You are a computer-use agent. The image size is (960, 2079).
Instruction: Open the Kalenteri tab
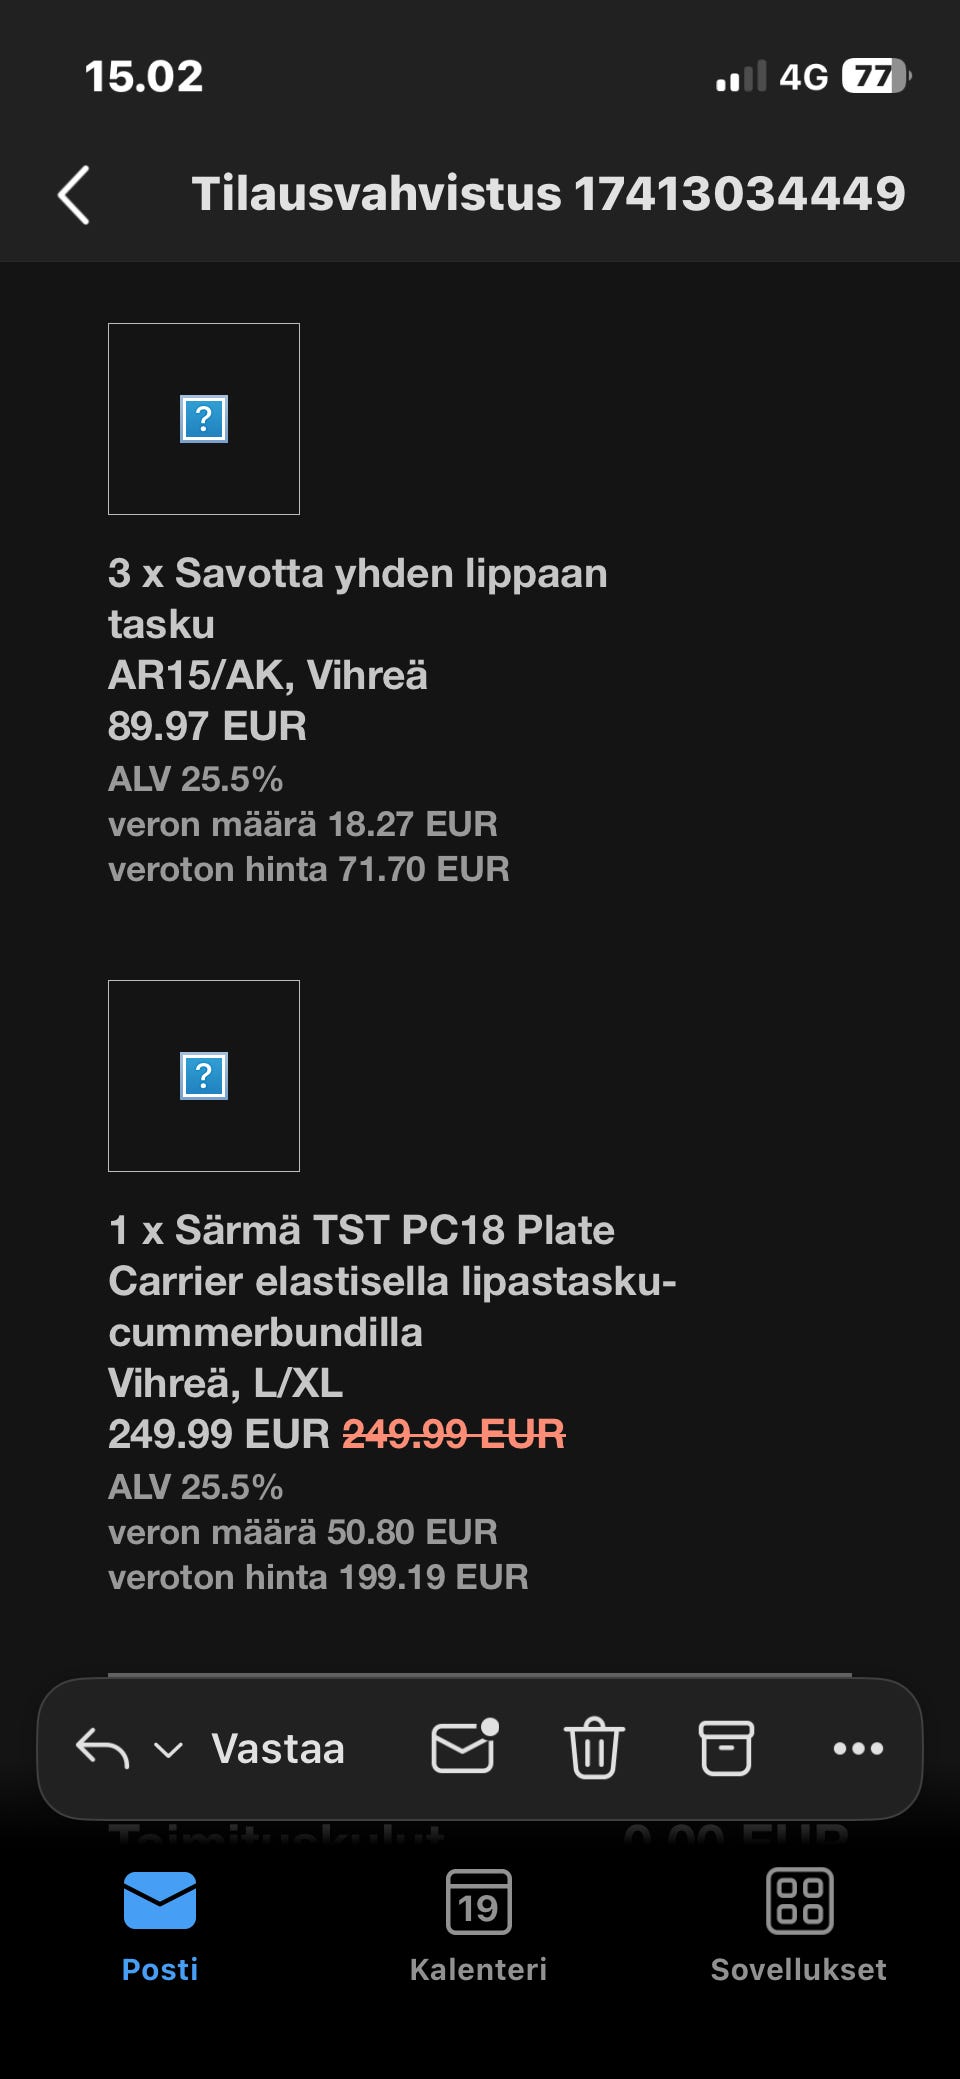478,1926
